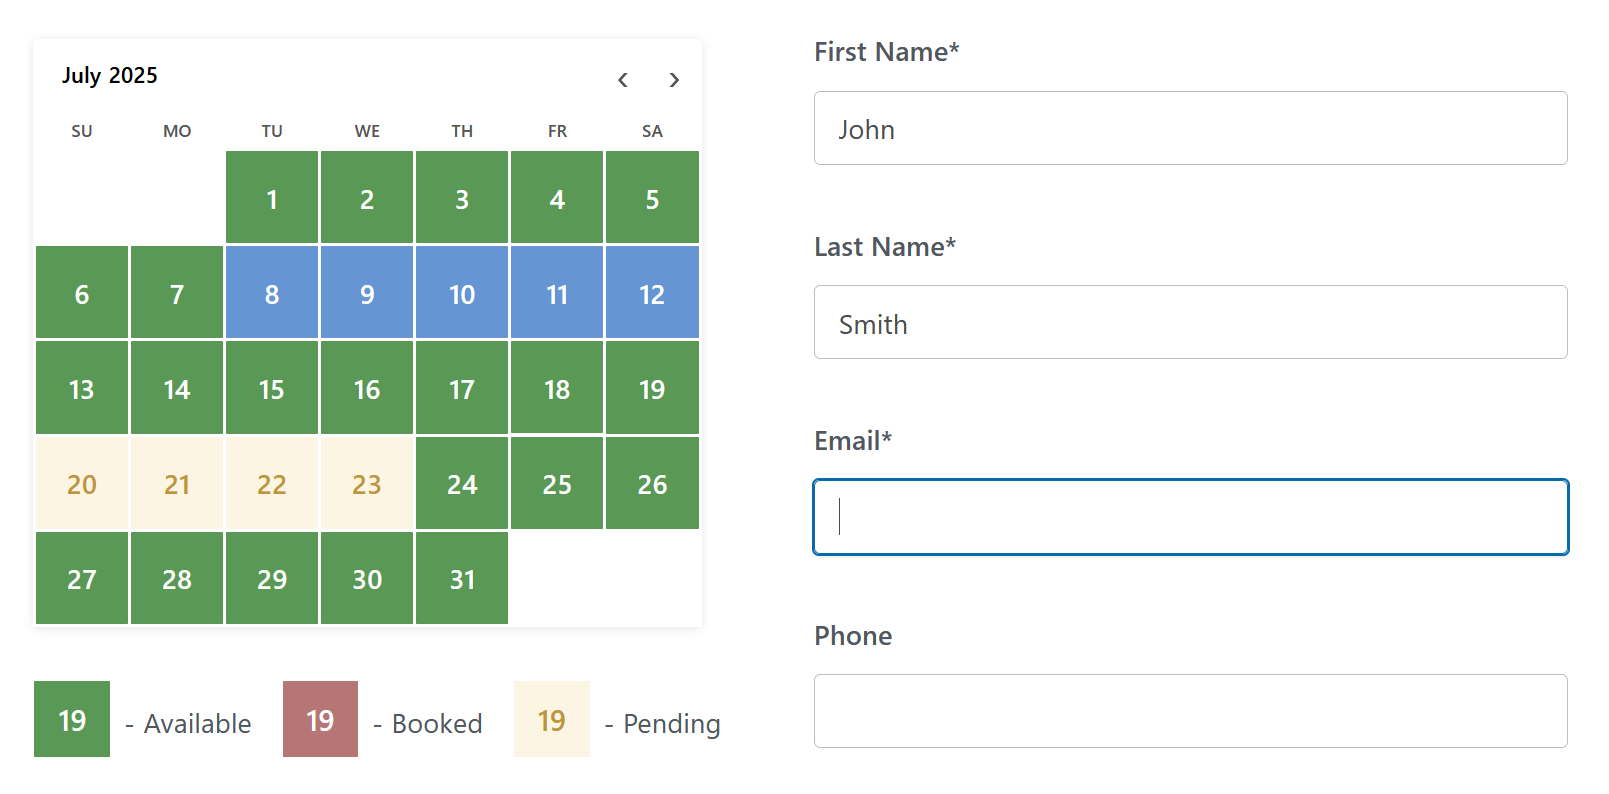Viewport: 1609px width, 794px height.
Task: Focus the Phone input box
Action: coord(1190,711)
